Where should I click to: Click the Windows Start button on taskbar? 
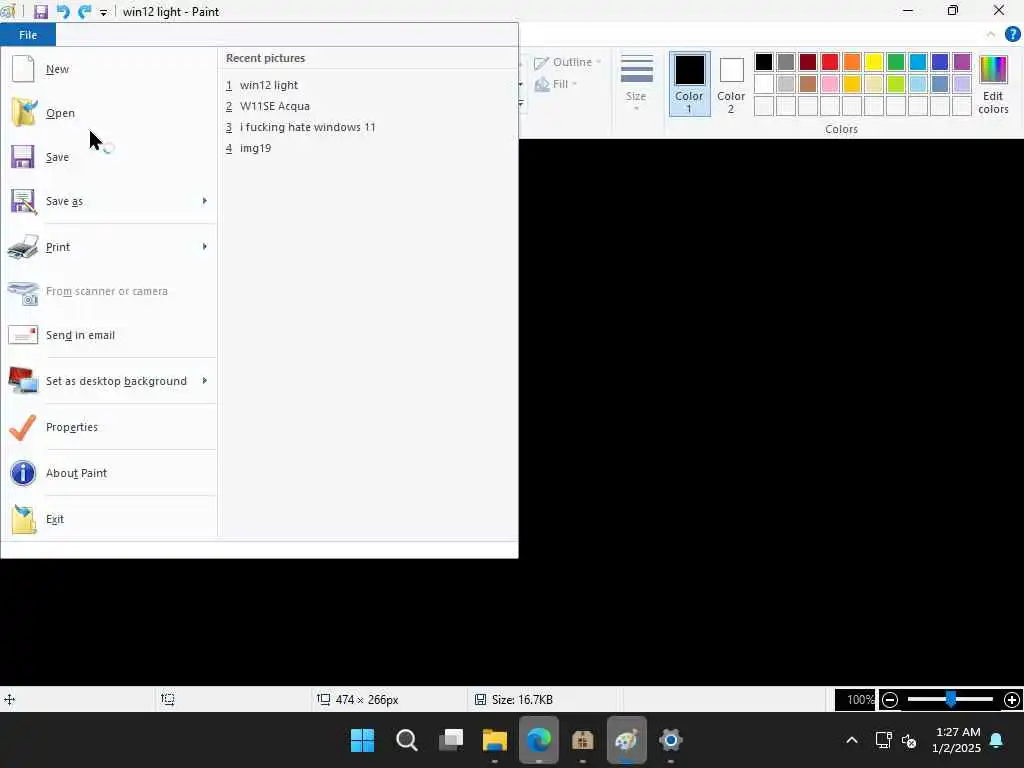click(x=362, y=740)
